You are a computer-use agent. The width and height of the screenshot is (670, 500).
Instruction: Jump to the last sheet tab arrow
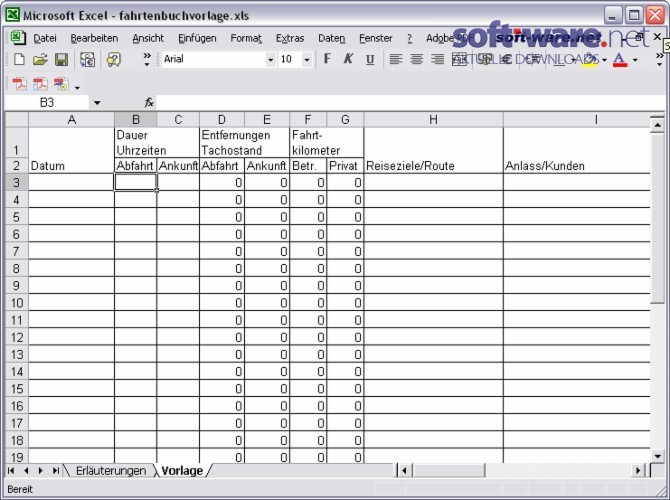point(56,471)
